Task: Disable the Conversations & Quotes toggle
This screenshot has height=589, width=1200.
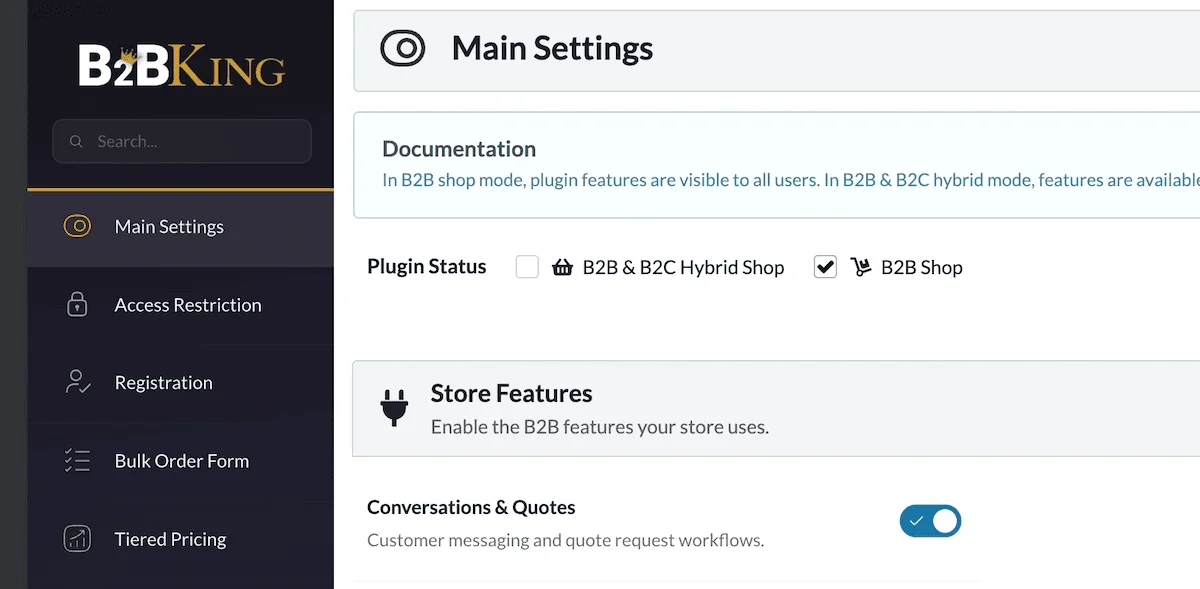Action: tap(930, 521)
